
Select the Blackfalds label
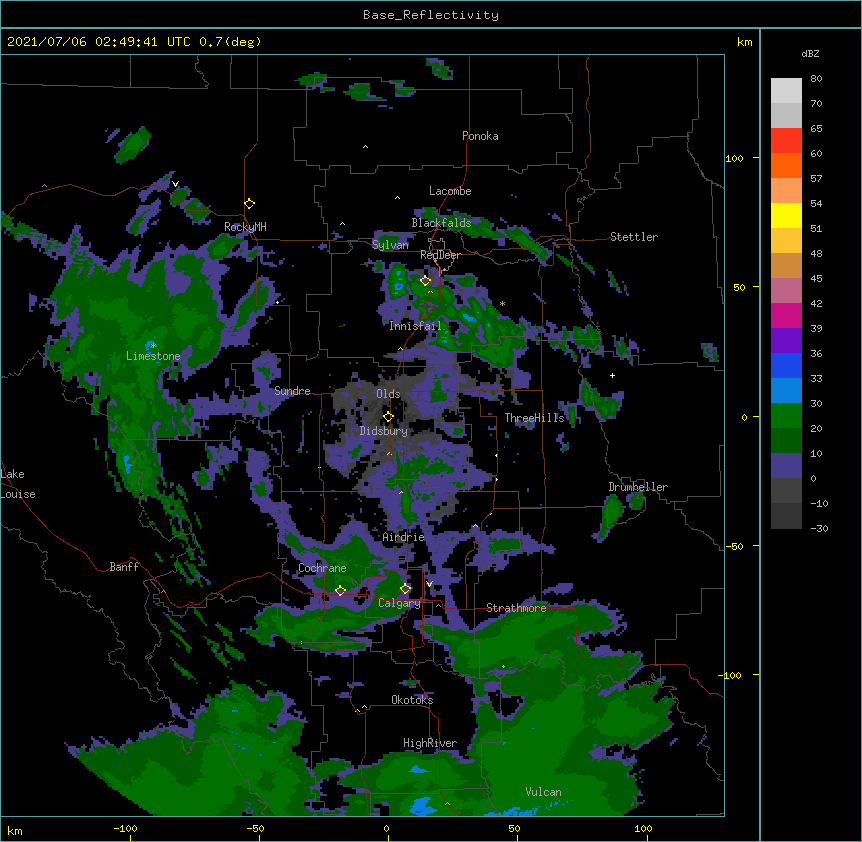click(x=441, y=223)
